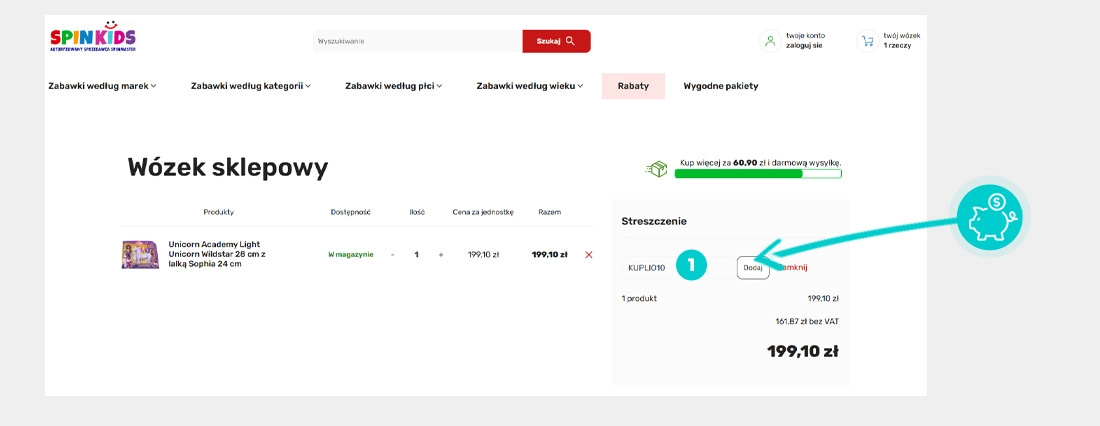The height and width of the screenshot is (426, 1100).
Task: Open the Unicorn Academy product thumbnail
Action: [140, 255]
